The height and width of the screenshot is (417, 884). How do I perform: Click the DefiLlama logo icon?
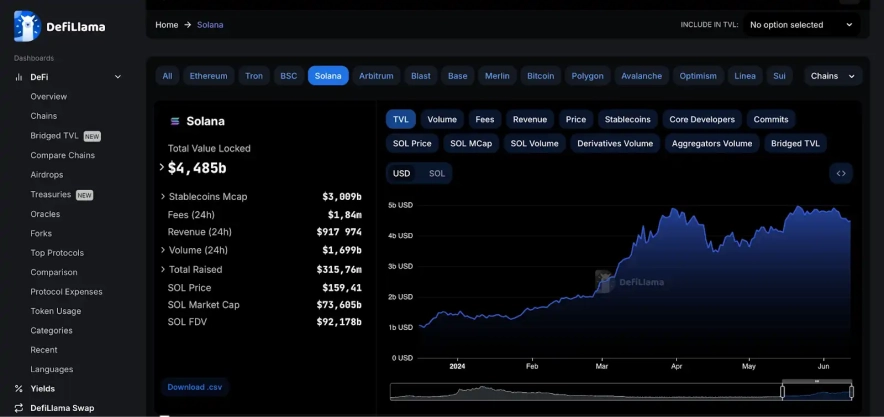pyautogui.click(x=27, y=26)
